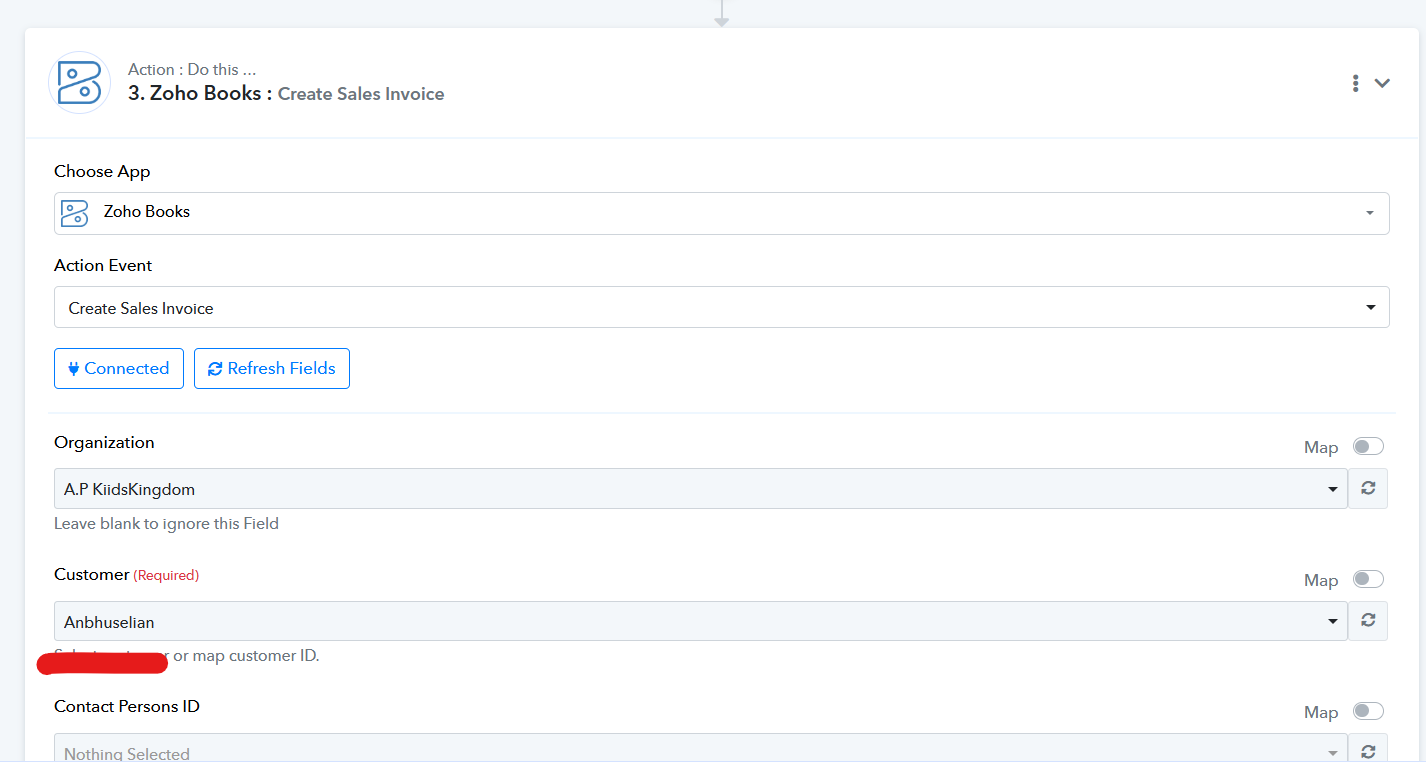The width and height of the screenshot is (1426, 780).
Task: Click the 'Action Event' field label
Action: pyautogui.click(x=103, y=265)
